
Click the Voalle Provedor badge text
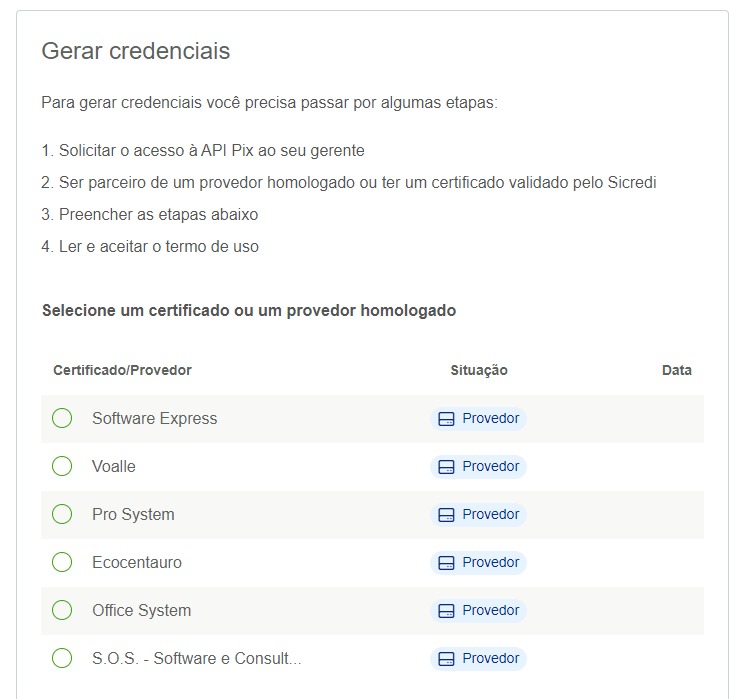pos(491,466)
